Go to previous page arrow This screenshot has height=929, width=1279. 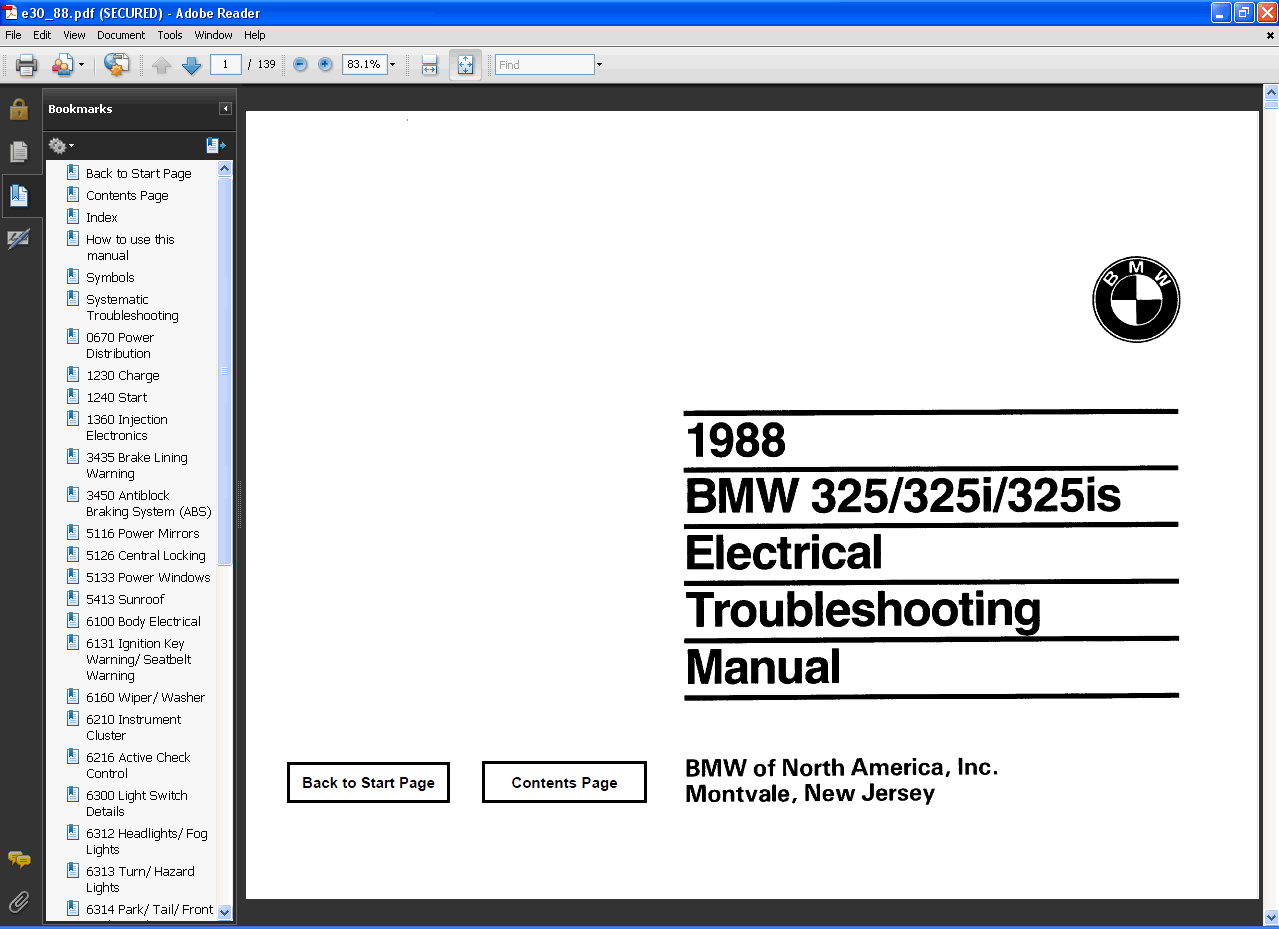point(162,65)
